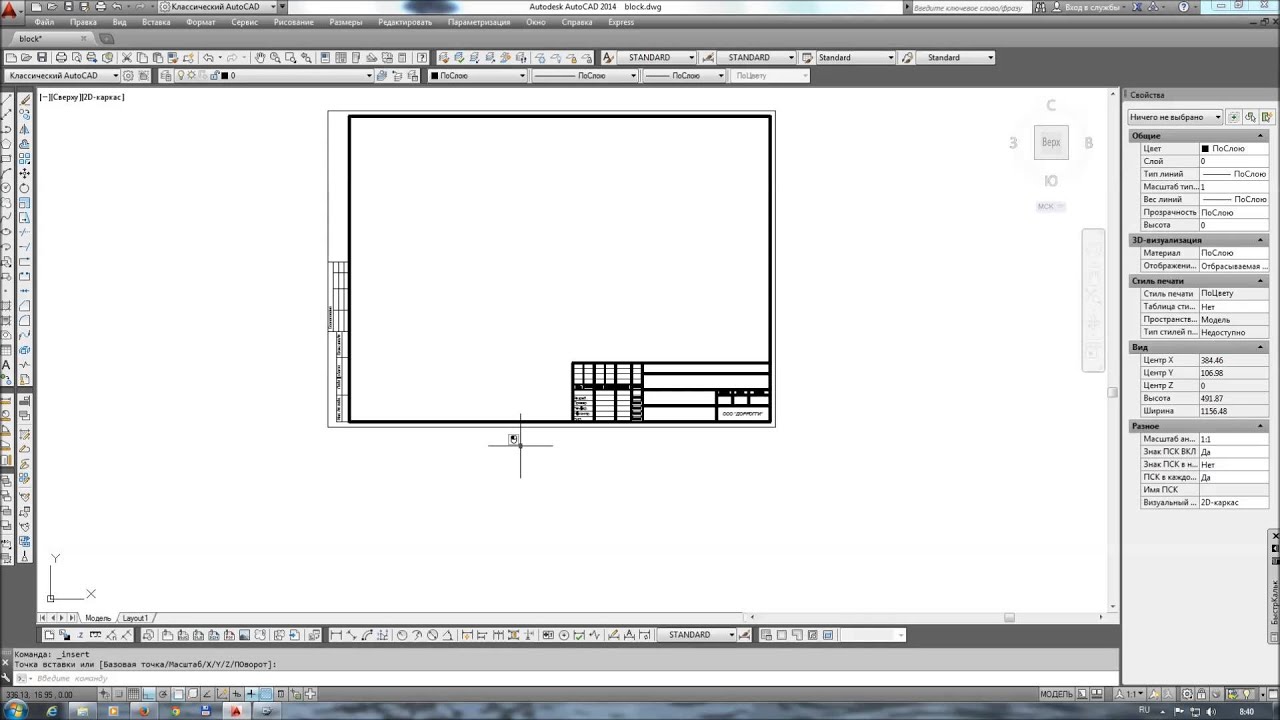
Task: Click the keyword search field in title bar
Action: [971, 7]
